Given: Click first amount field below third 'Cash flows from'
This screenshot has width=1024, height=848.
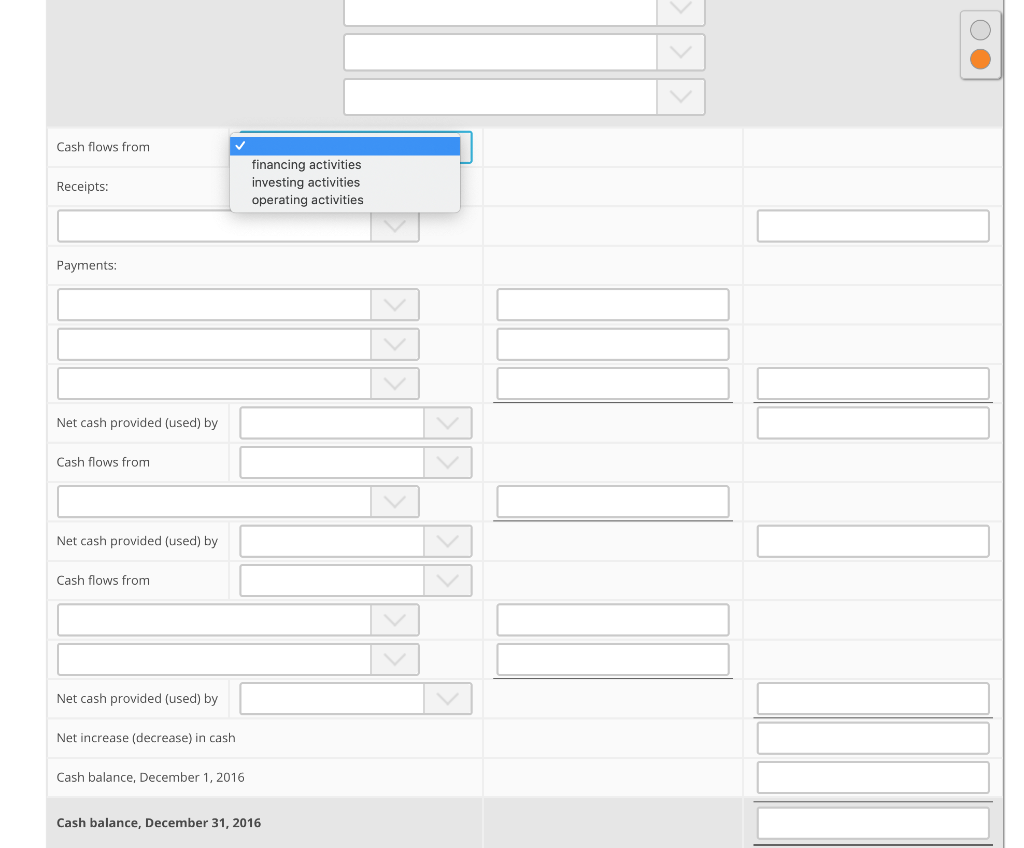Looking at the screenshot, I should tap(613, 620).
